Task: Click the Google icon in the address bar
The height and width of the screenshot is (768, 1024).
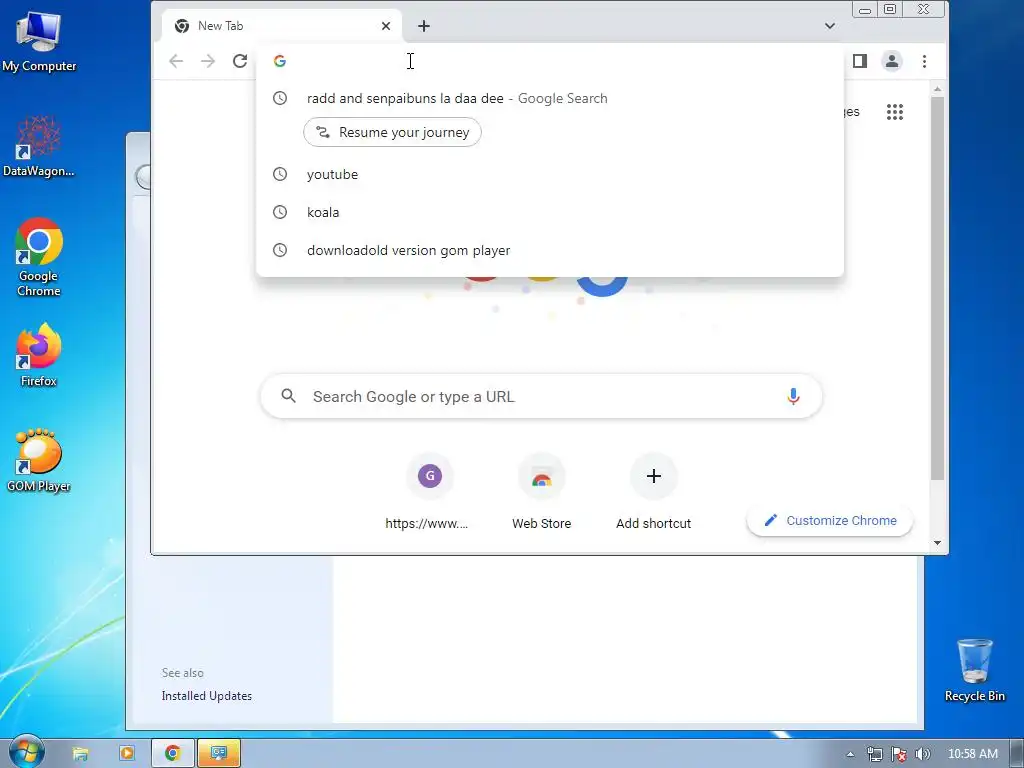Action: (280, 61)
